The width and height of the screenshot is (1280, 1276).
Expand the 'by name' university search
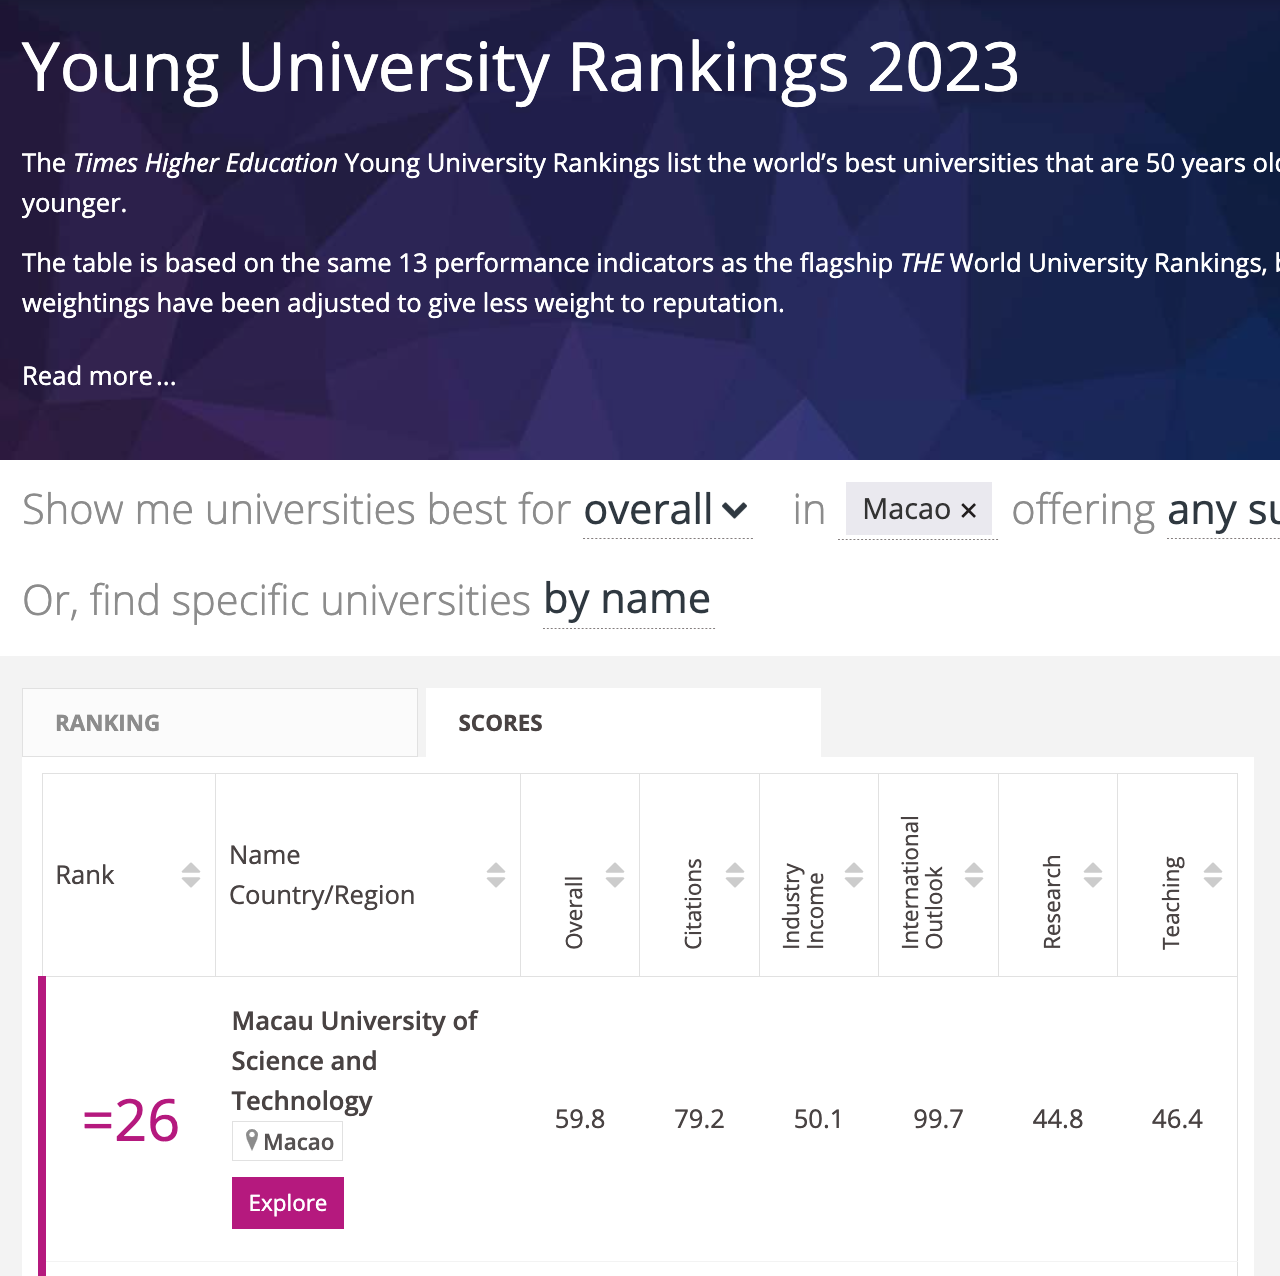point(628,599)
